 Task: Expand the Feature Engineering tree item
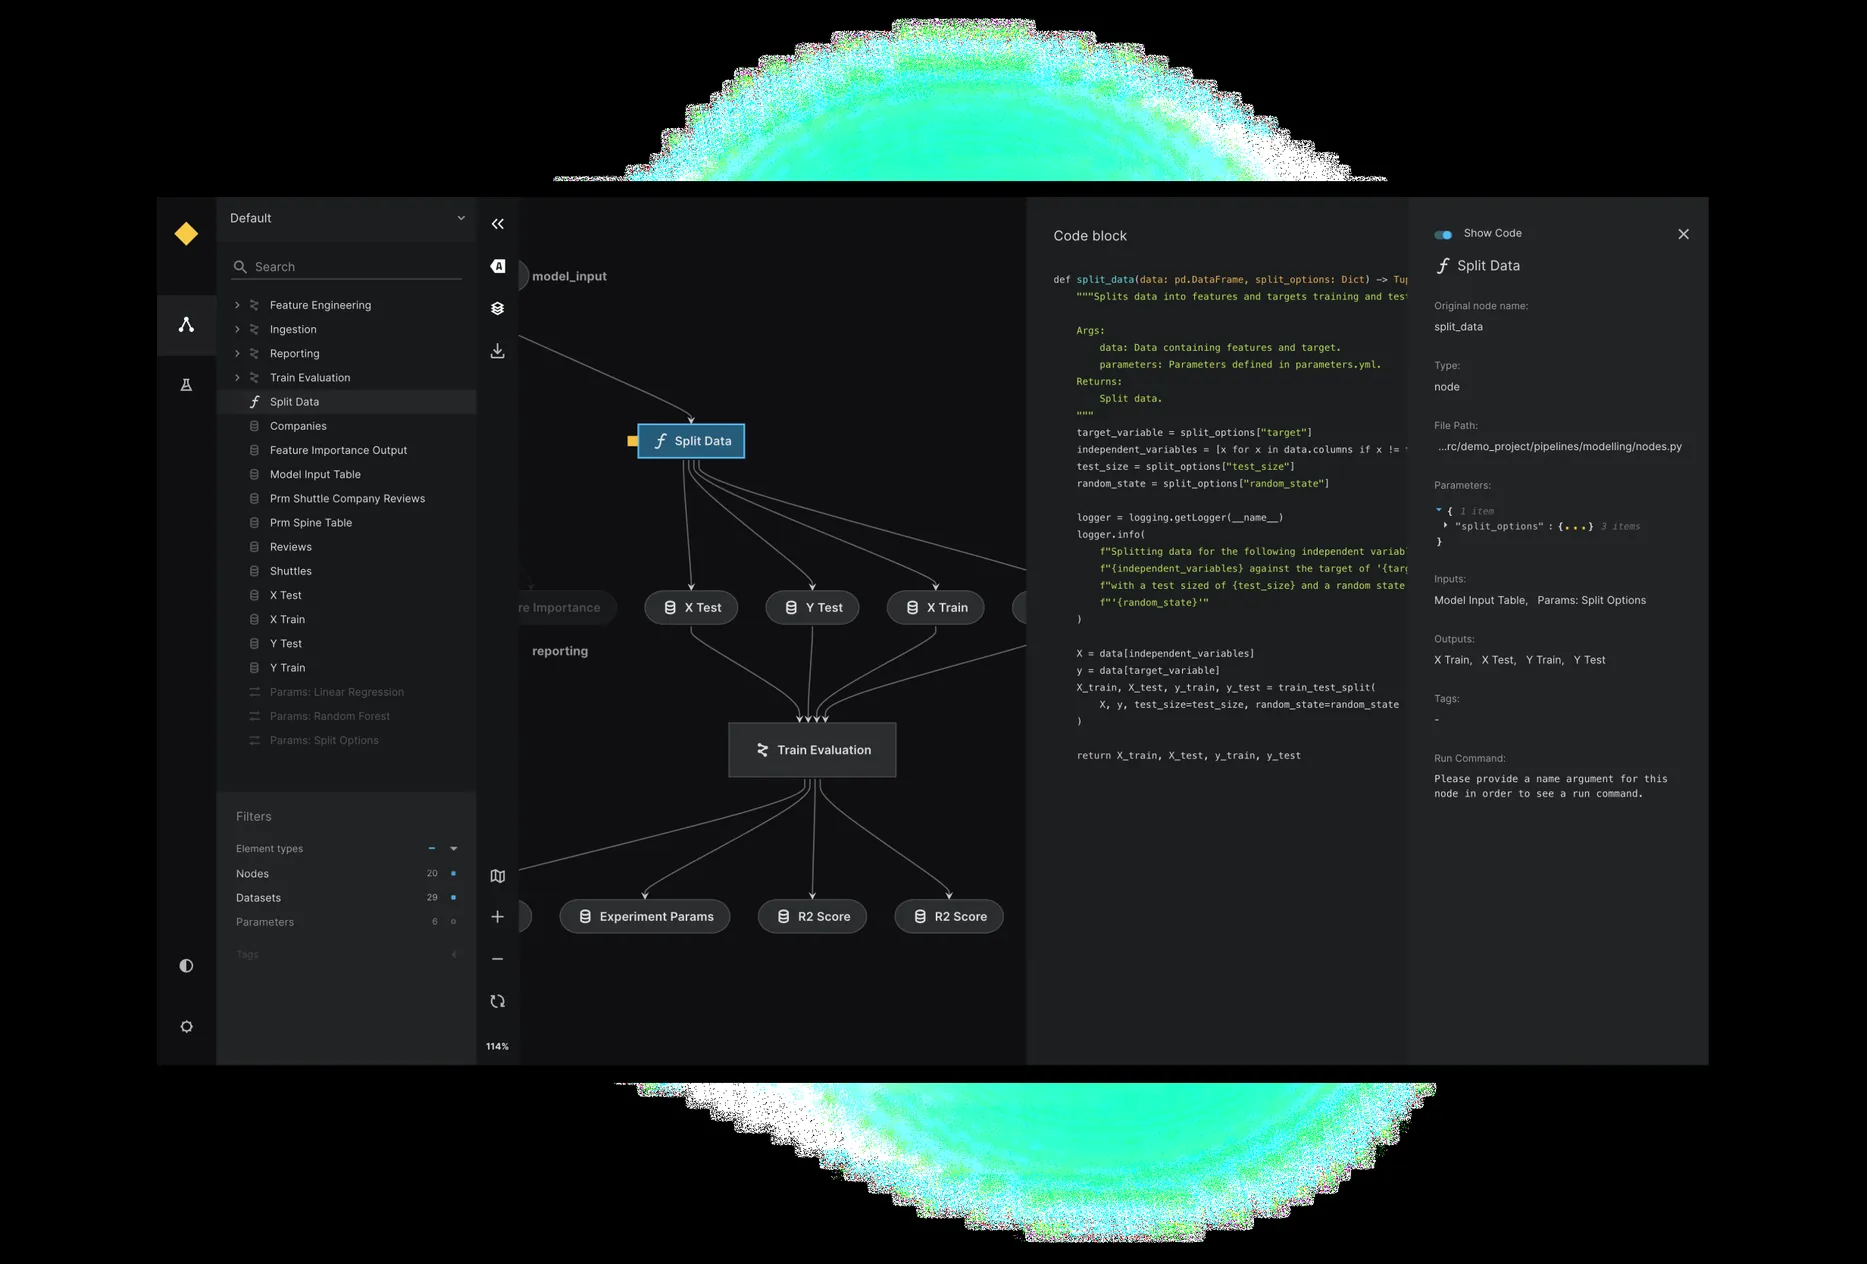[237, 305]
